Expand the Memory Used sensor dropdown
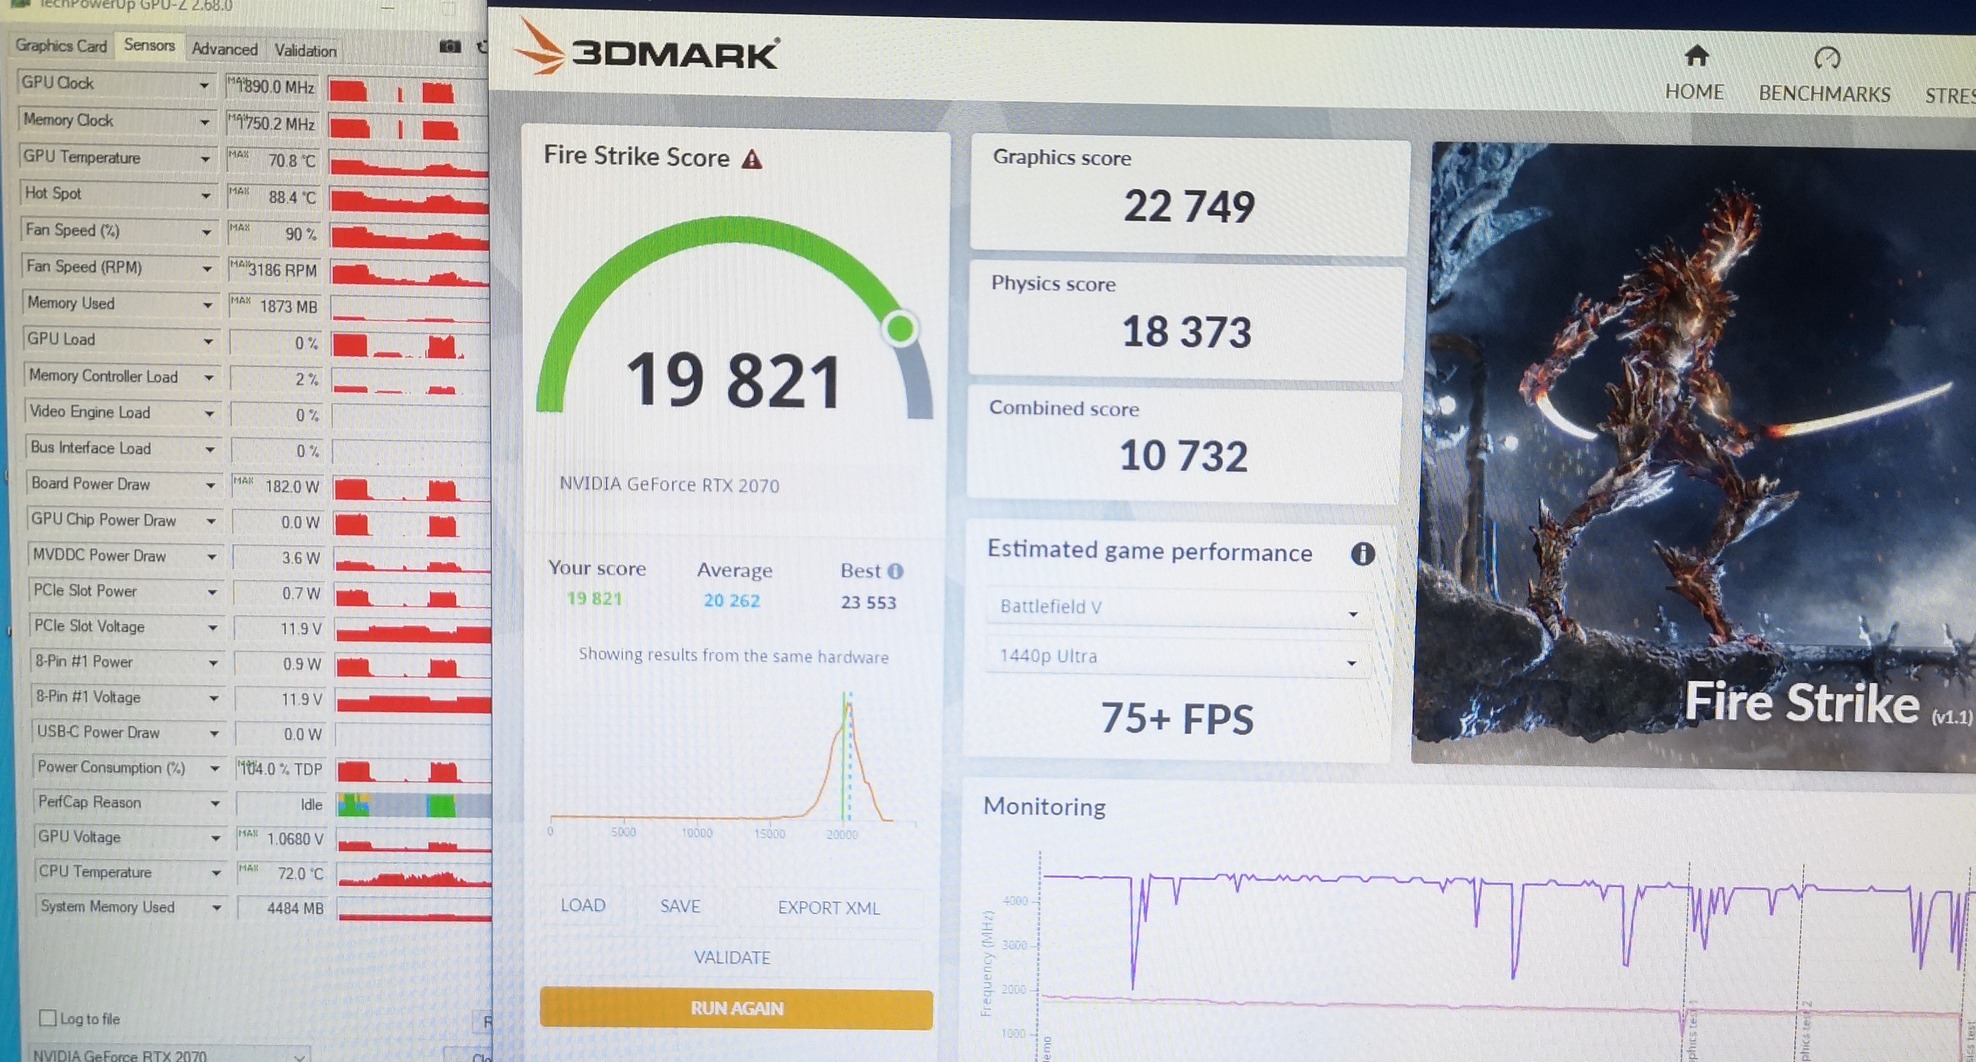This screenshot has width=1976, height=1062. point(207,305)
